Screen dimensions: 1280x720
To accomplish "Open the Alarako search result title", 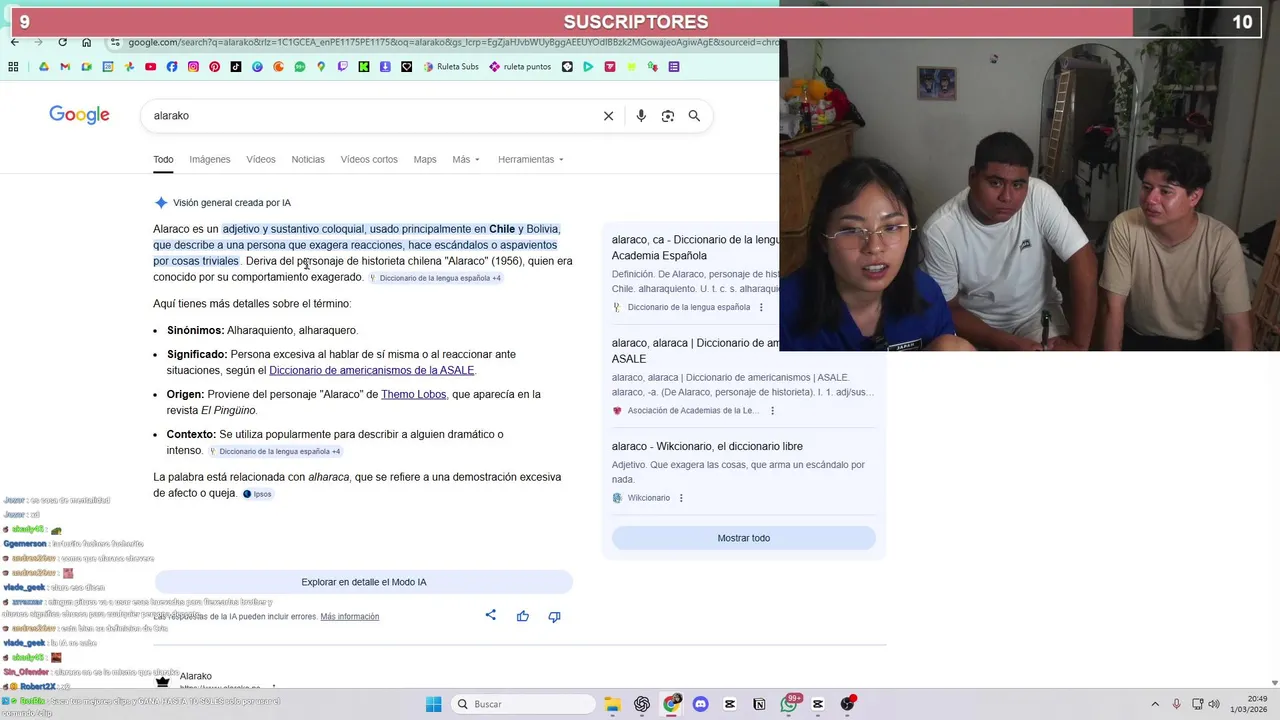I will (x=196, y=676).
